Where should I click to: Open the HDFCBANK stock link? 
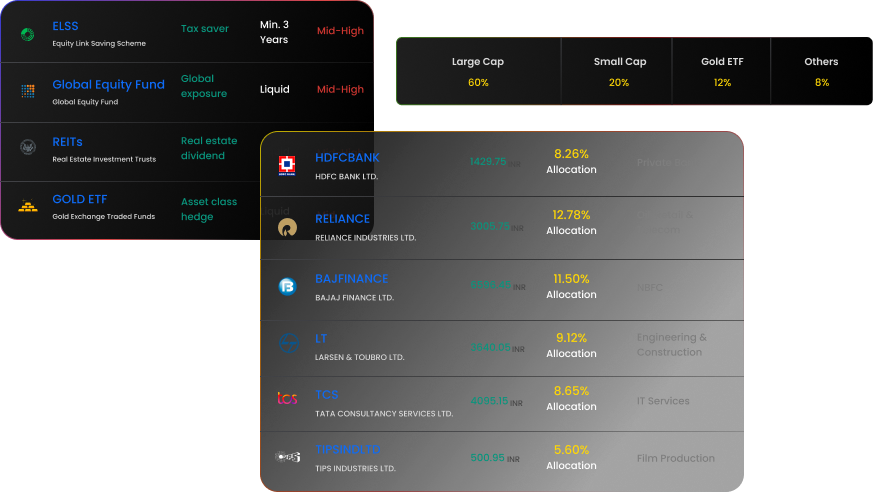(347, 158)
